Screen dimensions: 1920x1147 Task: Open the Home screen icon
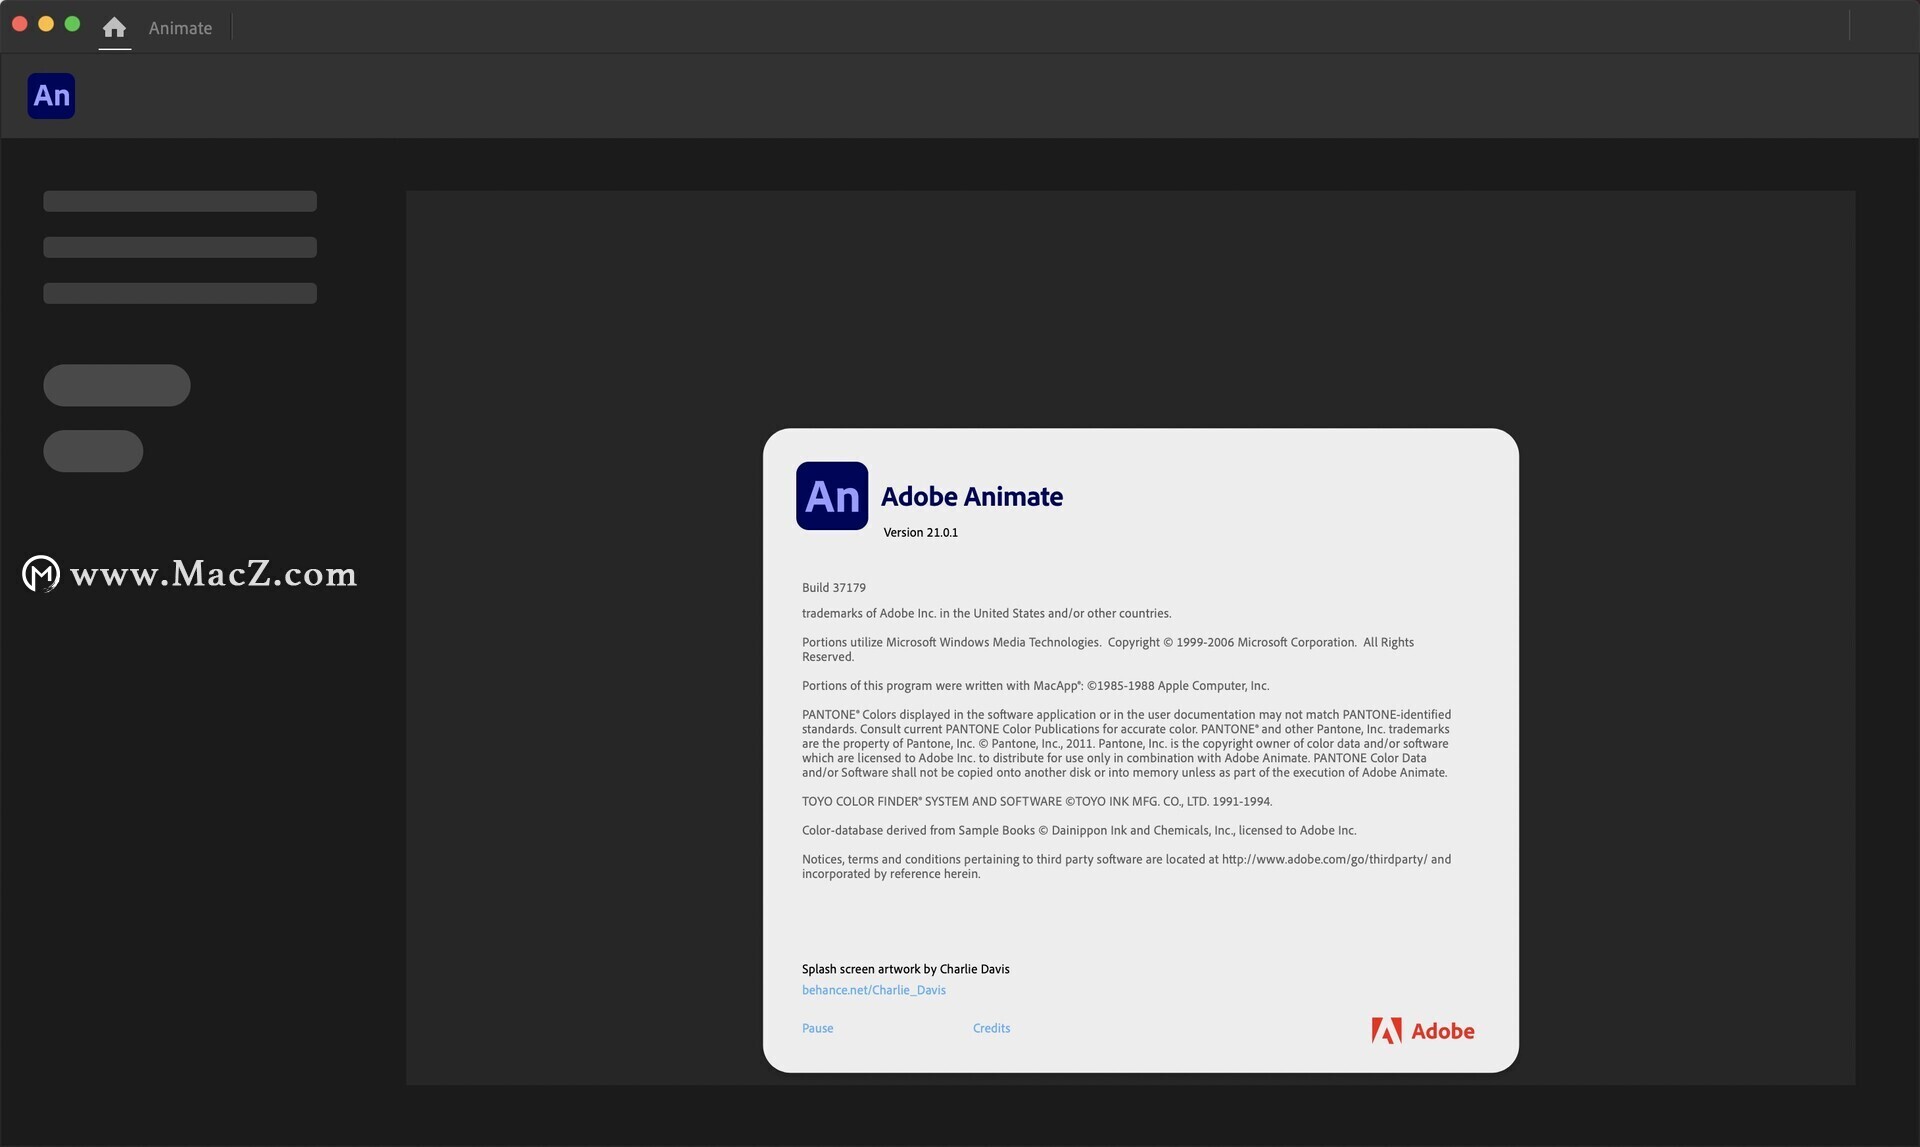tap(114, 27)
